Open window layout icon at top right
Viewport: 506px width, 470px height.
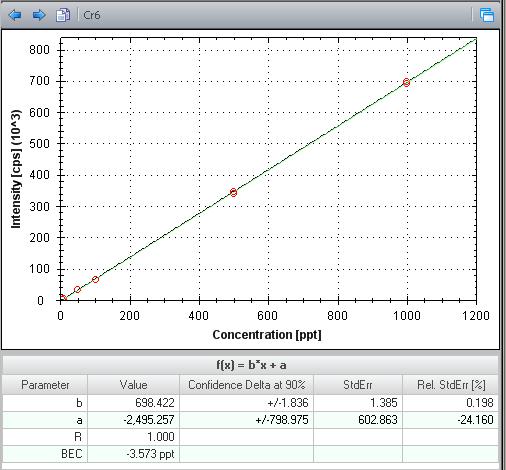pyautogui.click(x=487, y=15)
